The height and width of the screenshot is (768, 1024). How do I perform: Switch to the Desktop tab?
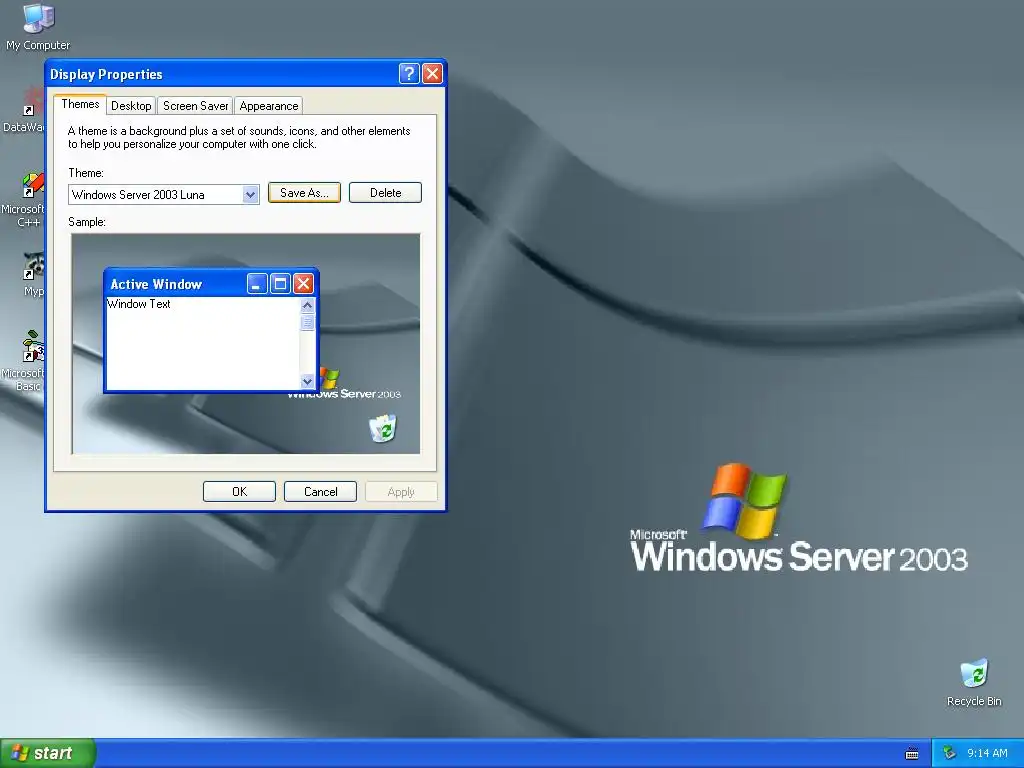pyautogui.click(x=131, y=106)
